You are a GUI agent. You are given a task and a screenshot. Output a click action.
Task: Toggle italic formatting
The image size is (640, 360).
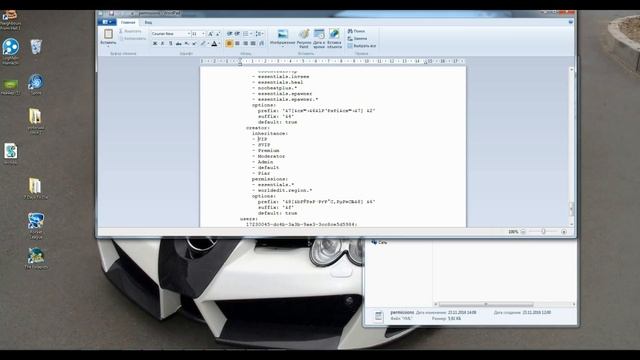162,43
